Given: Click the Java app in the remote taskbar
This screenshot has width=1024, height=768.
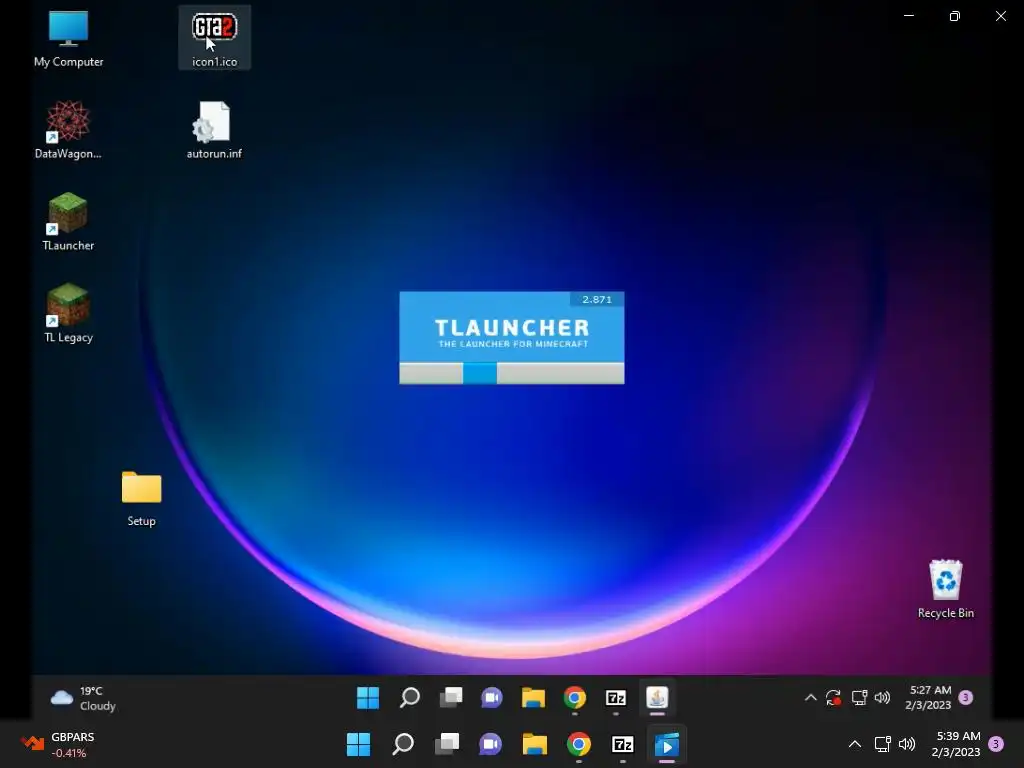Looking at the screenshot, I should (x=657, y=697).
